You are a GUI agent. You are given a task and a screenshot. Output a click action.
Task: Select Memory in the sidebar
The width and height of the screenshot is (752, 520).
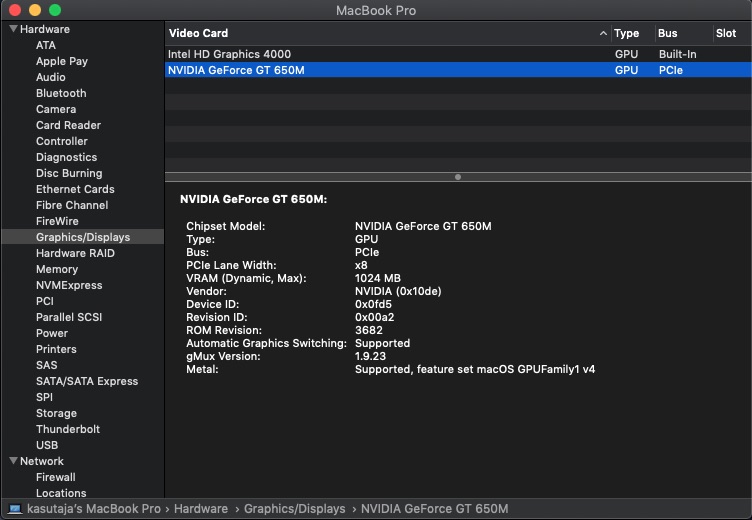57,269
